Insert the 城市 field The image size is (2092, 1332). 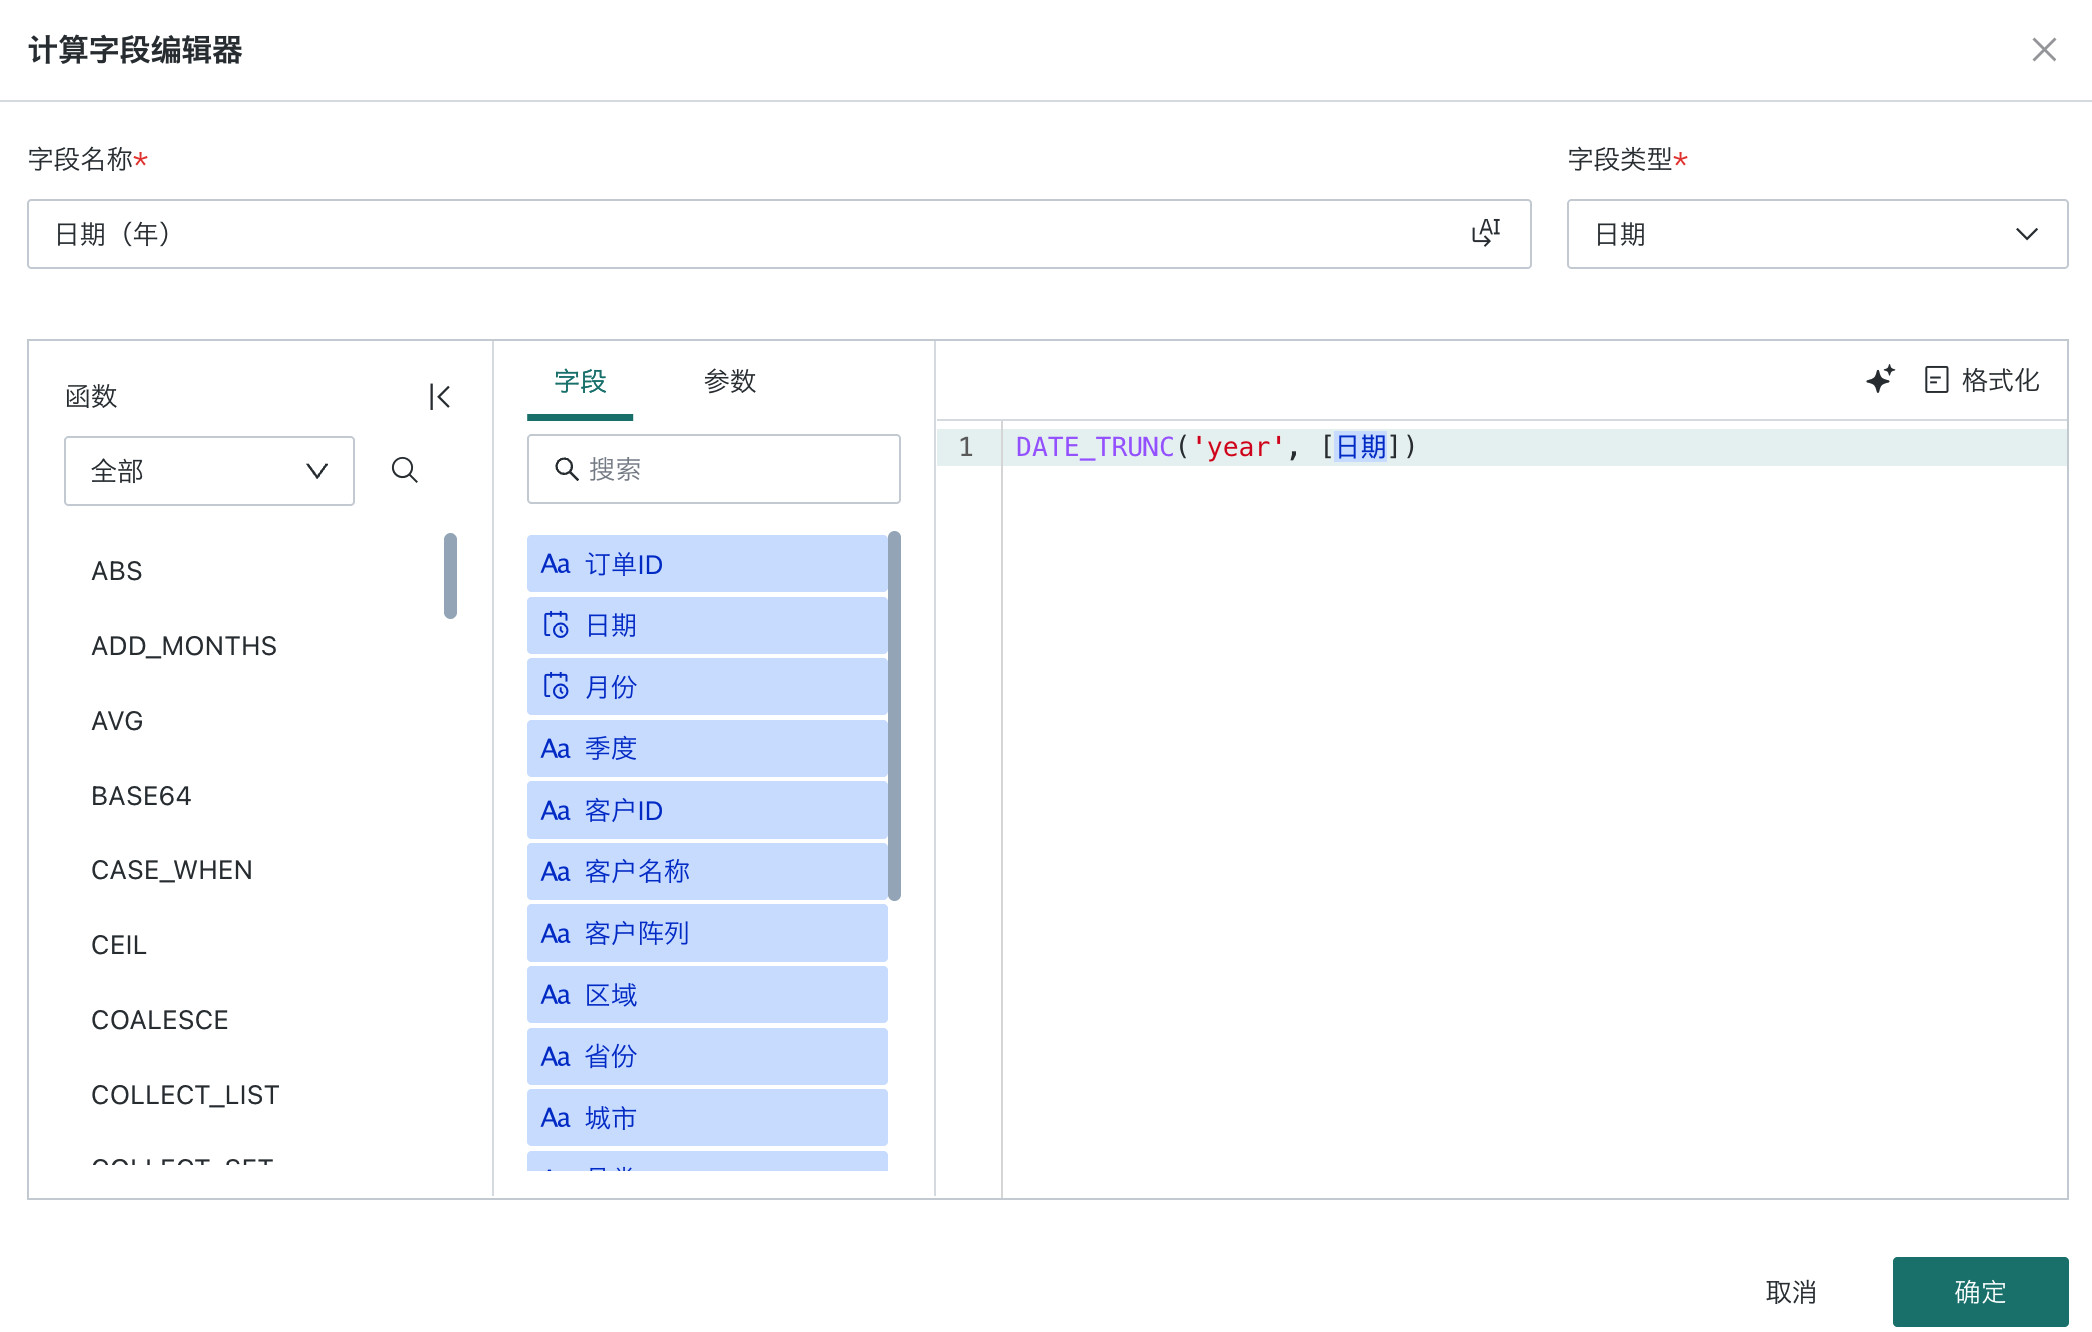tap(707, 1118)
